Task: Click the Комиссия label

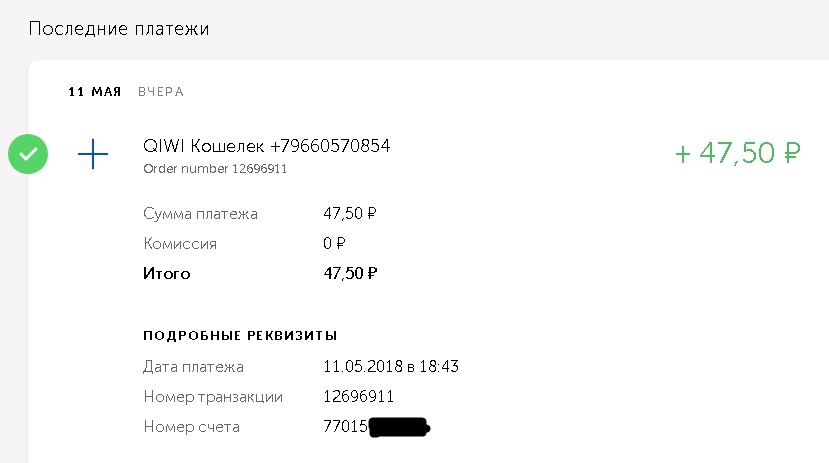Action: [180, 243]
